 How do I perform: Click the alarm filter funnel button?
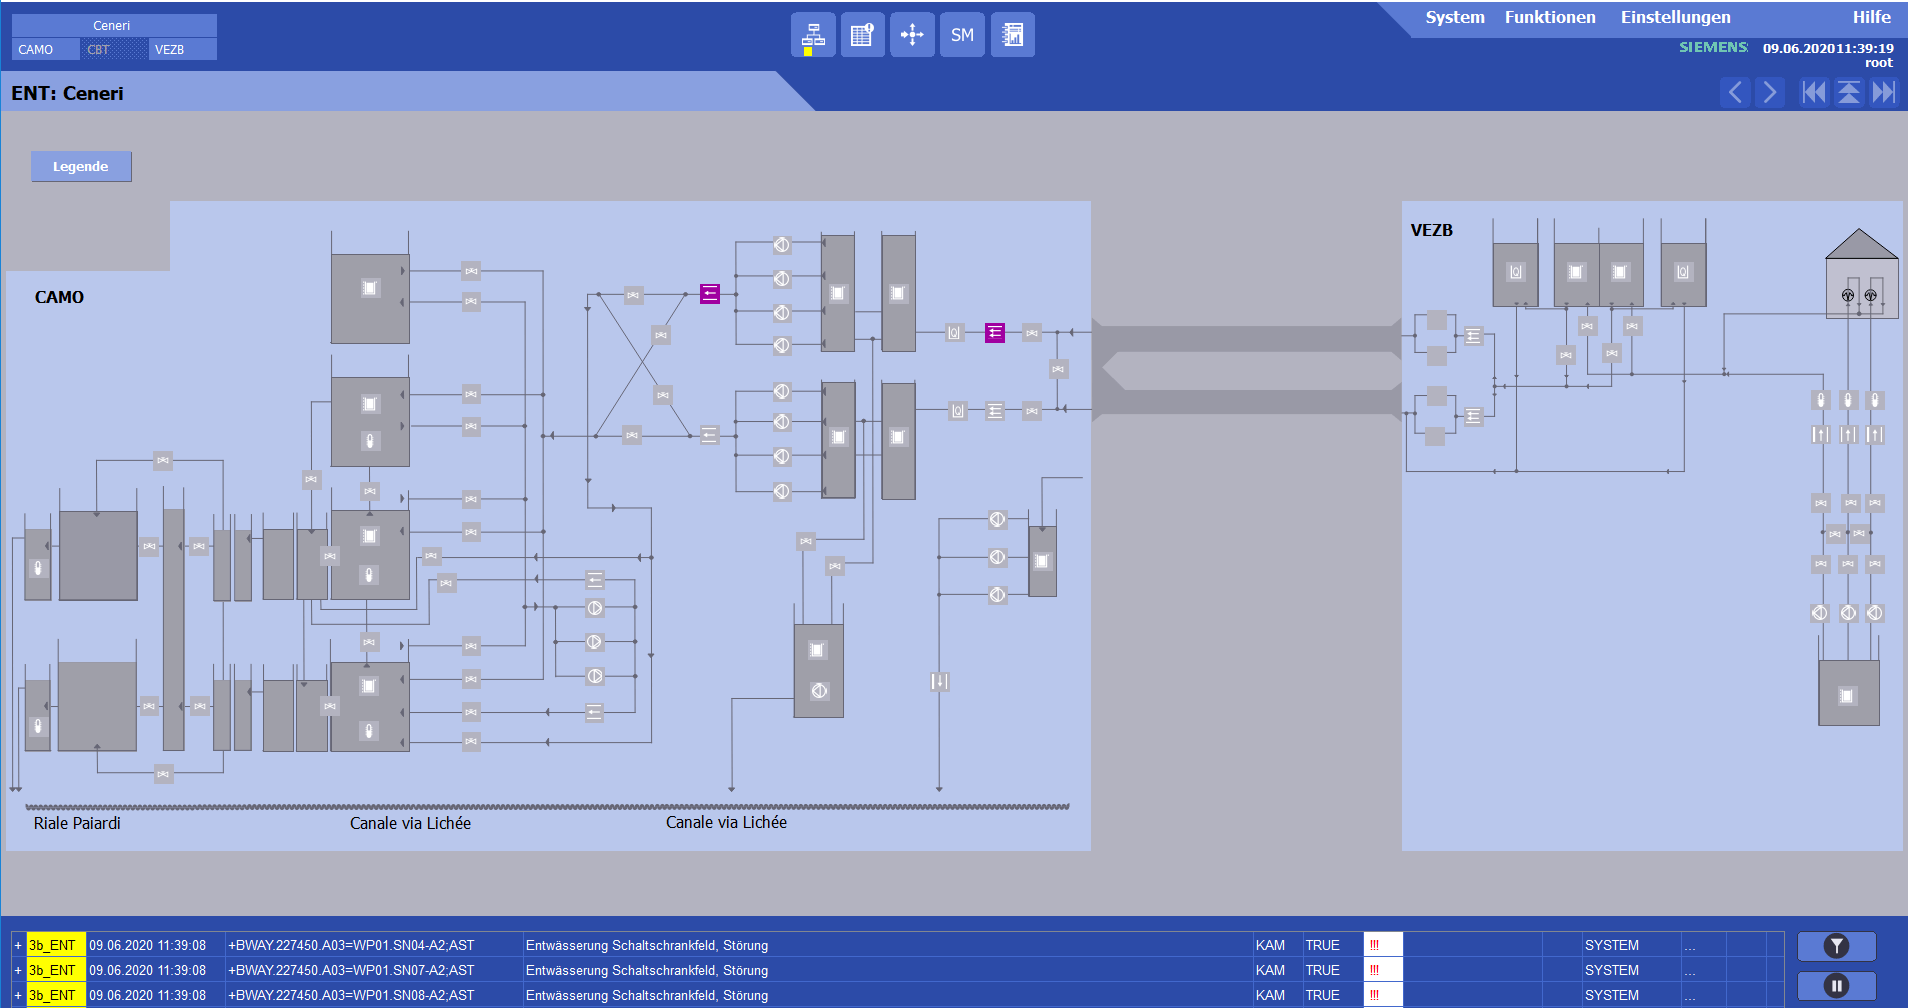1836,946
